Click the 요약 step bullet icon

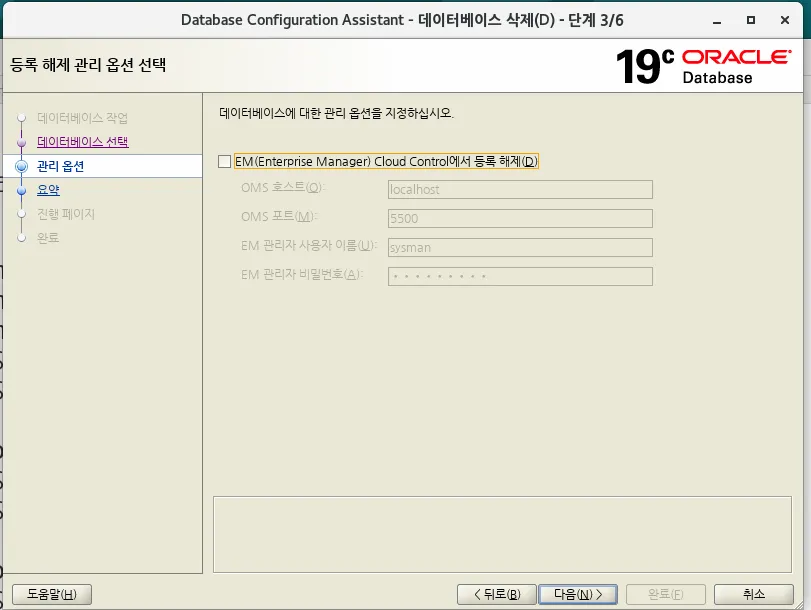point(22,190)
